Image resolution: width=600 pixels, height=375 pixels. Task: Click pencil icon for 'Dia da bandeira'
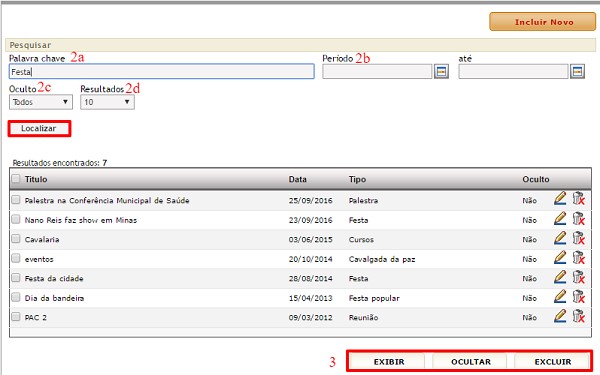[x=560, y=296]
